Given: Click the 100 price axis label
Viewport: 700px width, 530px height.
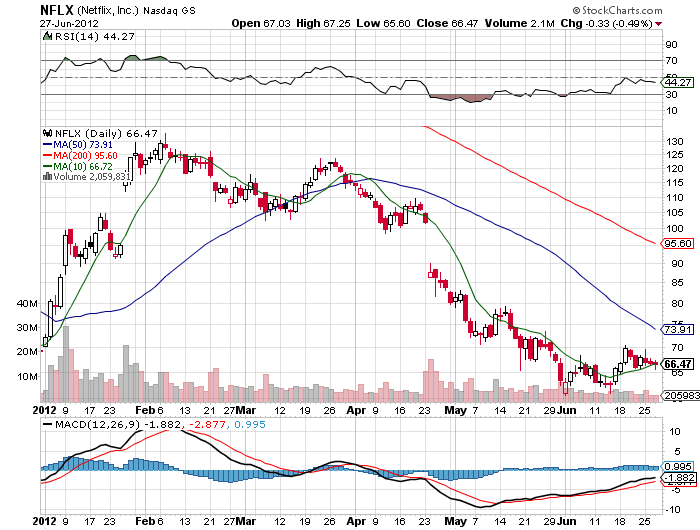Looking at the screenshot, I should click(675, 228).
